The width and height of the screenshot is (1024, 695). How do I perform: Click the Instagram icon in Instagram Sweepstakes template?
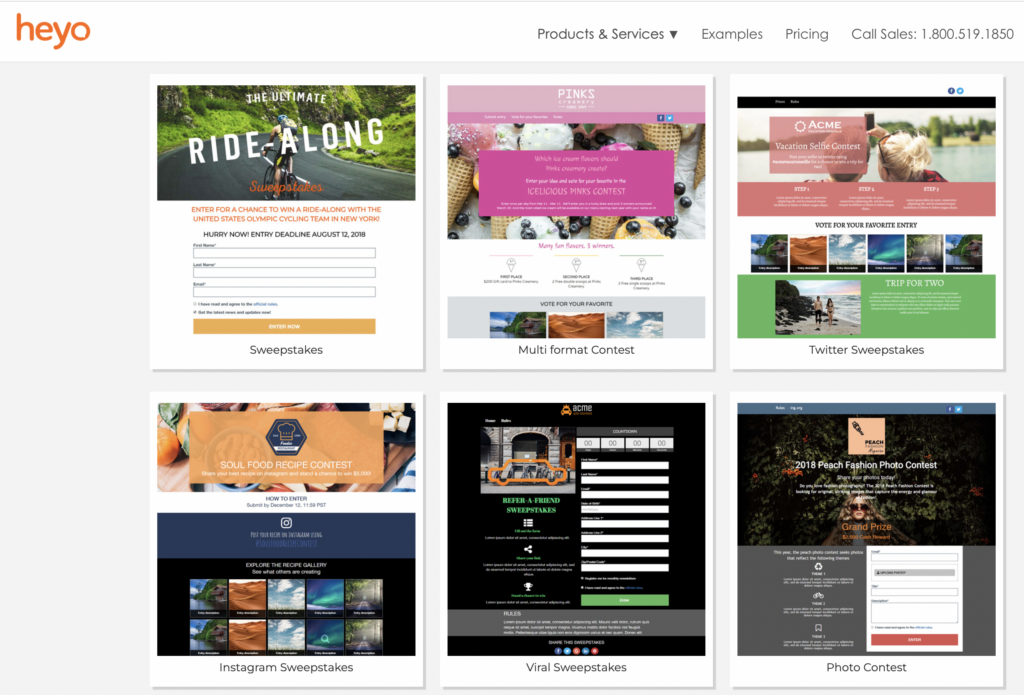click(x=287, y=523)
